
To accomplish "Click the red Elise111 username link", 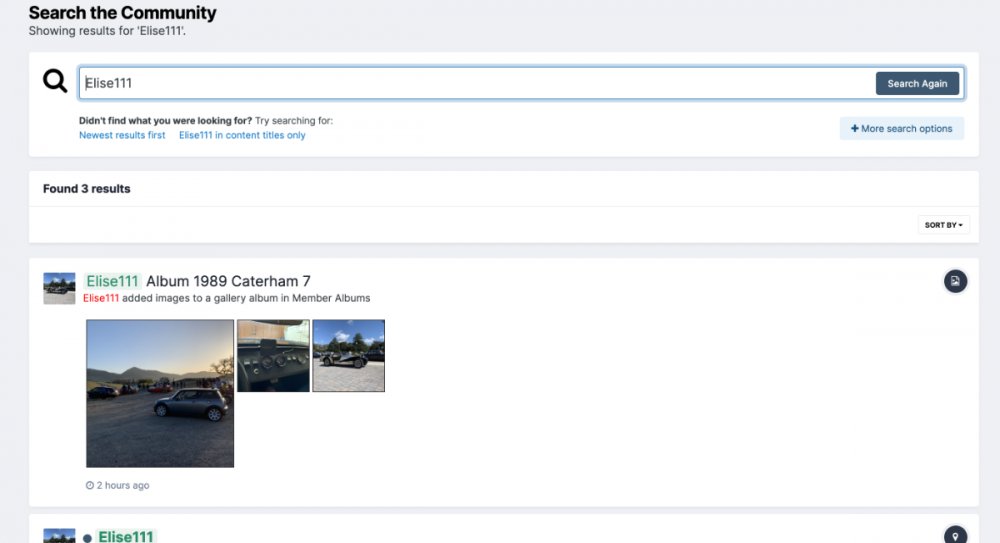I will click(x=101, y=298).
